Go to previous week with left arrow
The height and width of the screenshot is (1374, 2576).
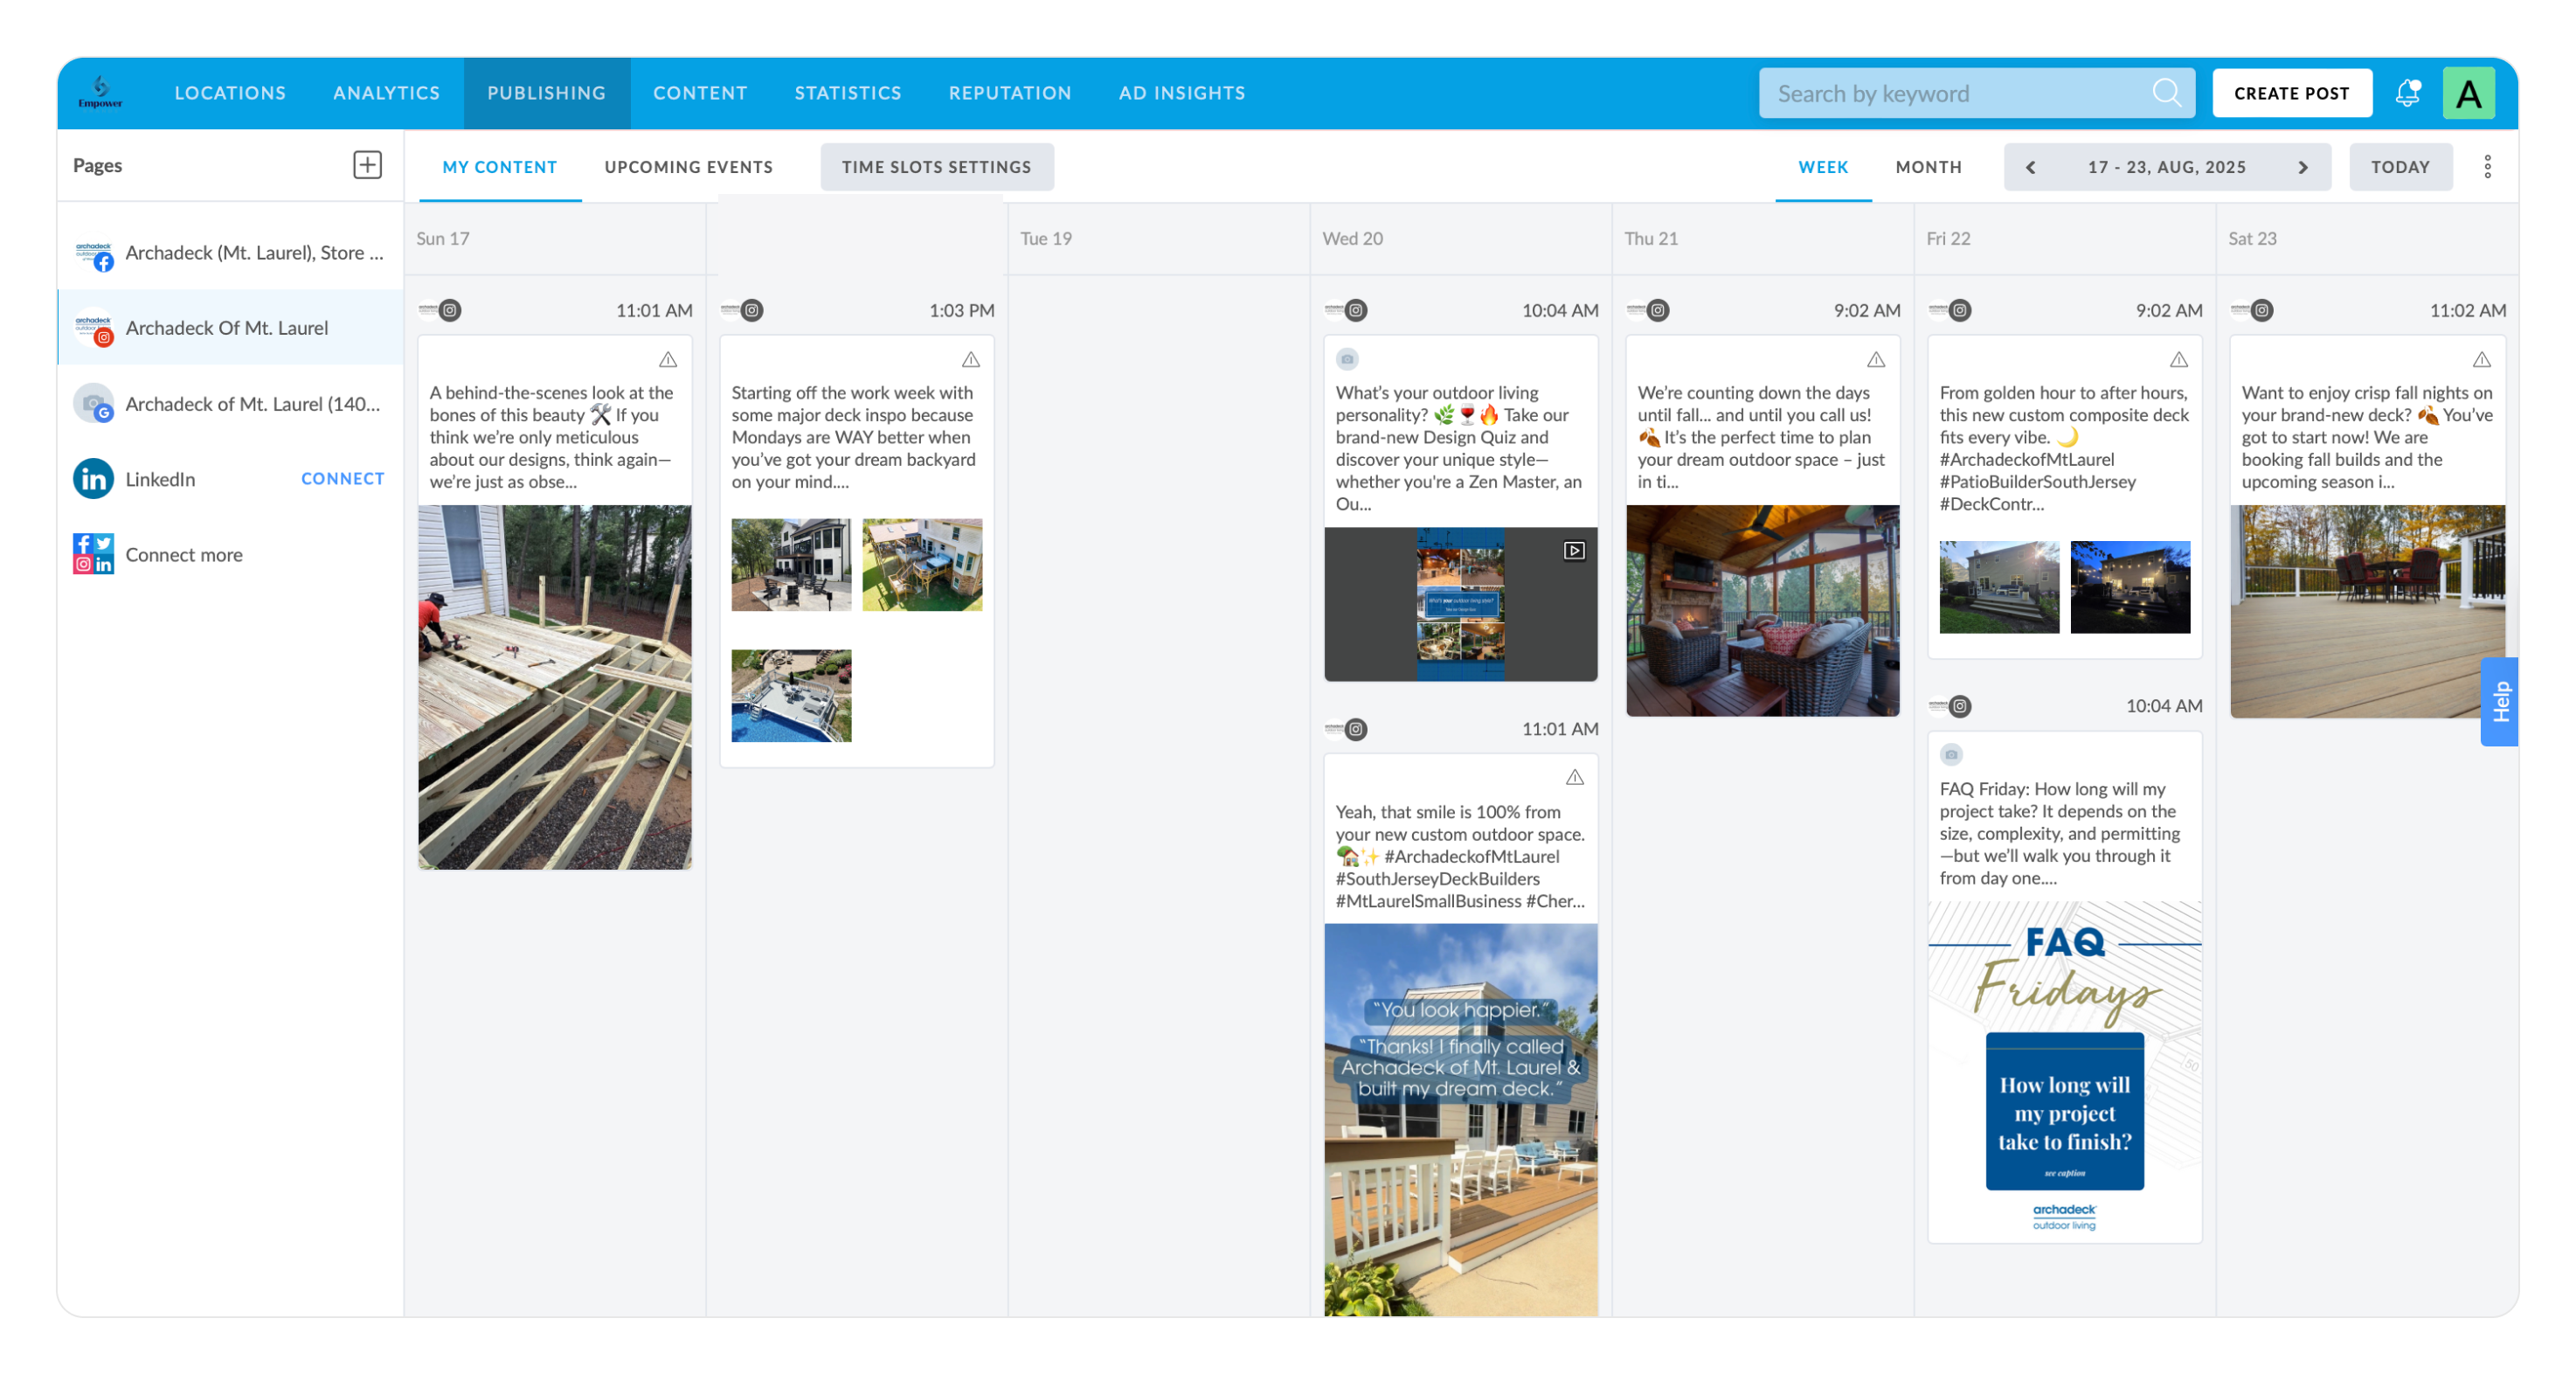tap(2030, 167)
